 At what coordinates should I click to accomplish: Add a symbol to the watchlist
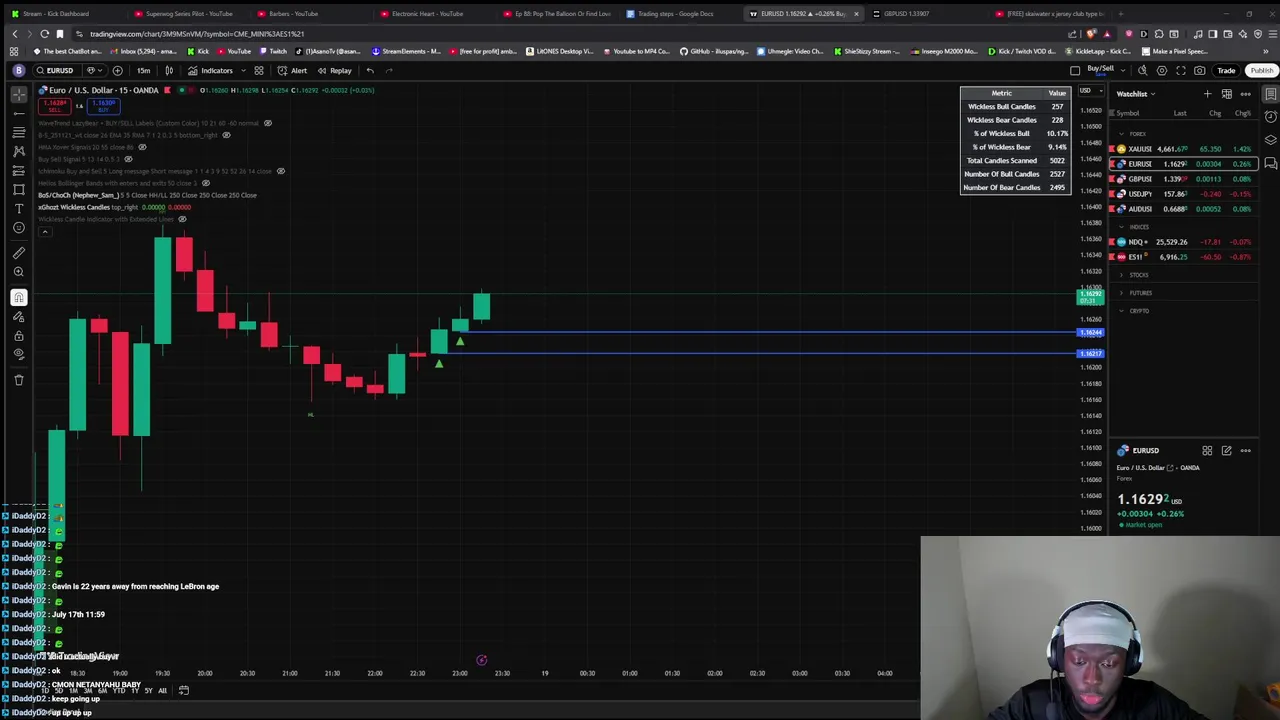tap(1207, 94)
